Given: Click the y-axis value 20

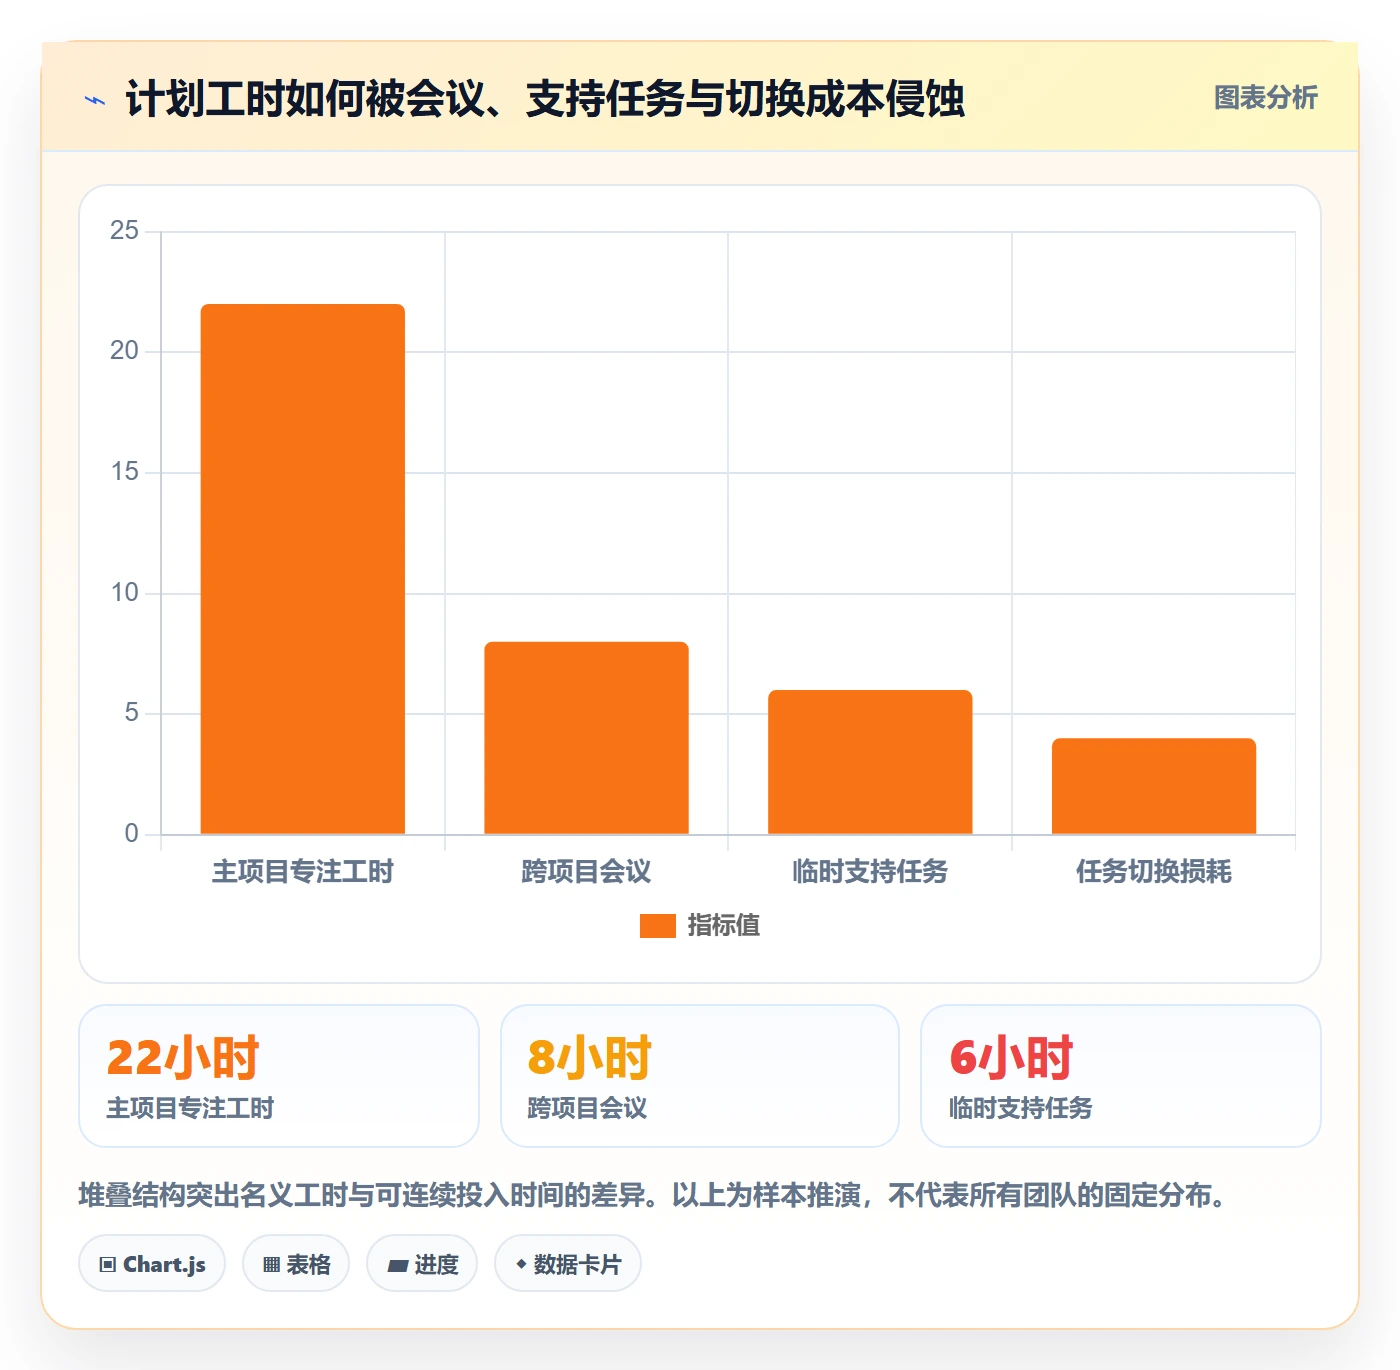Looking at the screenshot, I should click(125, 351).
